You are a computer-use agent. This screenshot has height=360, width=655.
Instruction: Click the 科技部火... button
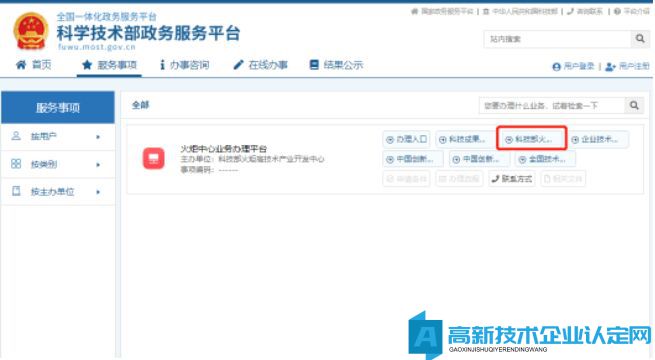pos(531,139)
